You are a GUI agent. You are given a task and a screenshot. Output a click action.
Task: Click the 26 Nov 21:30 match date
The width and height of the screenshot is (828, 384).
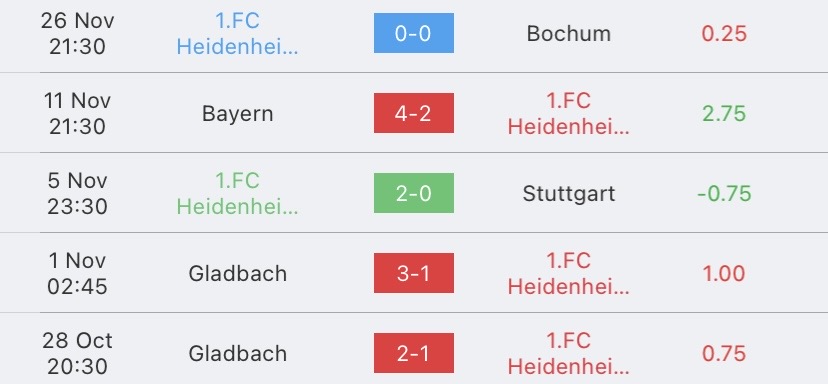[77, 34]
